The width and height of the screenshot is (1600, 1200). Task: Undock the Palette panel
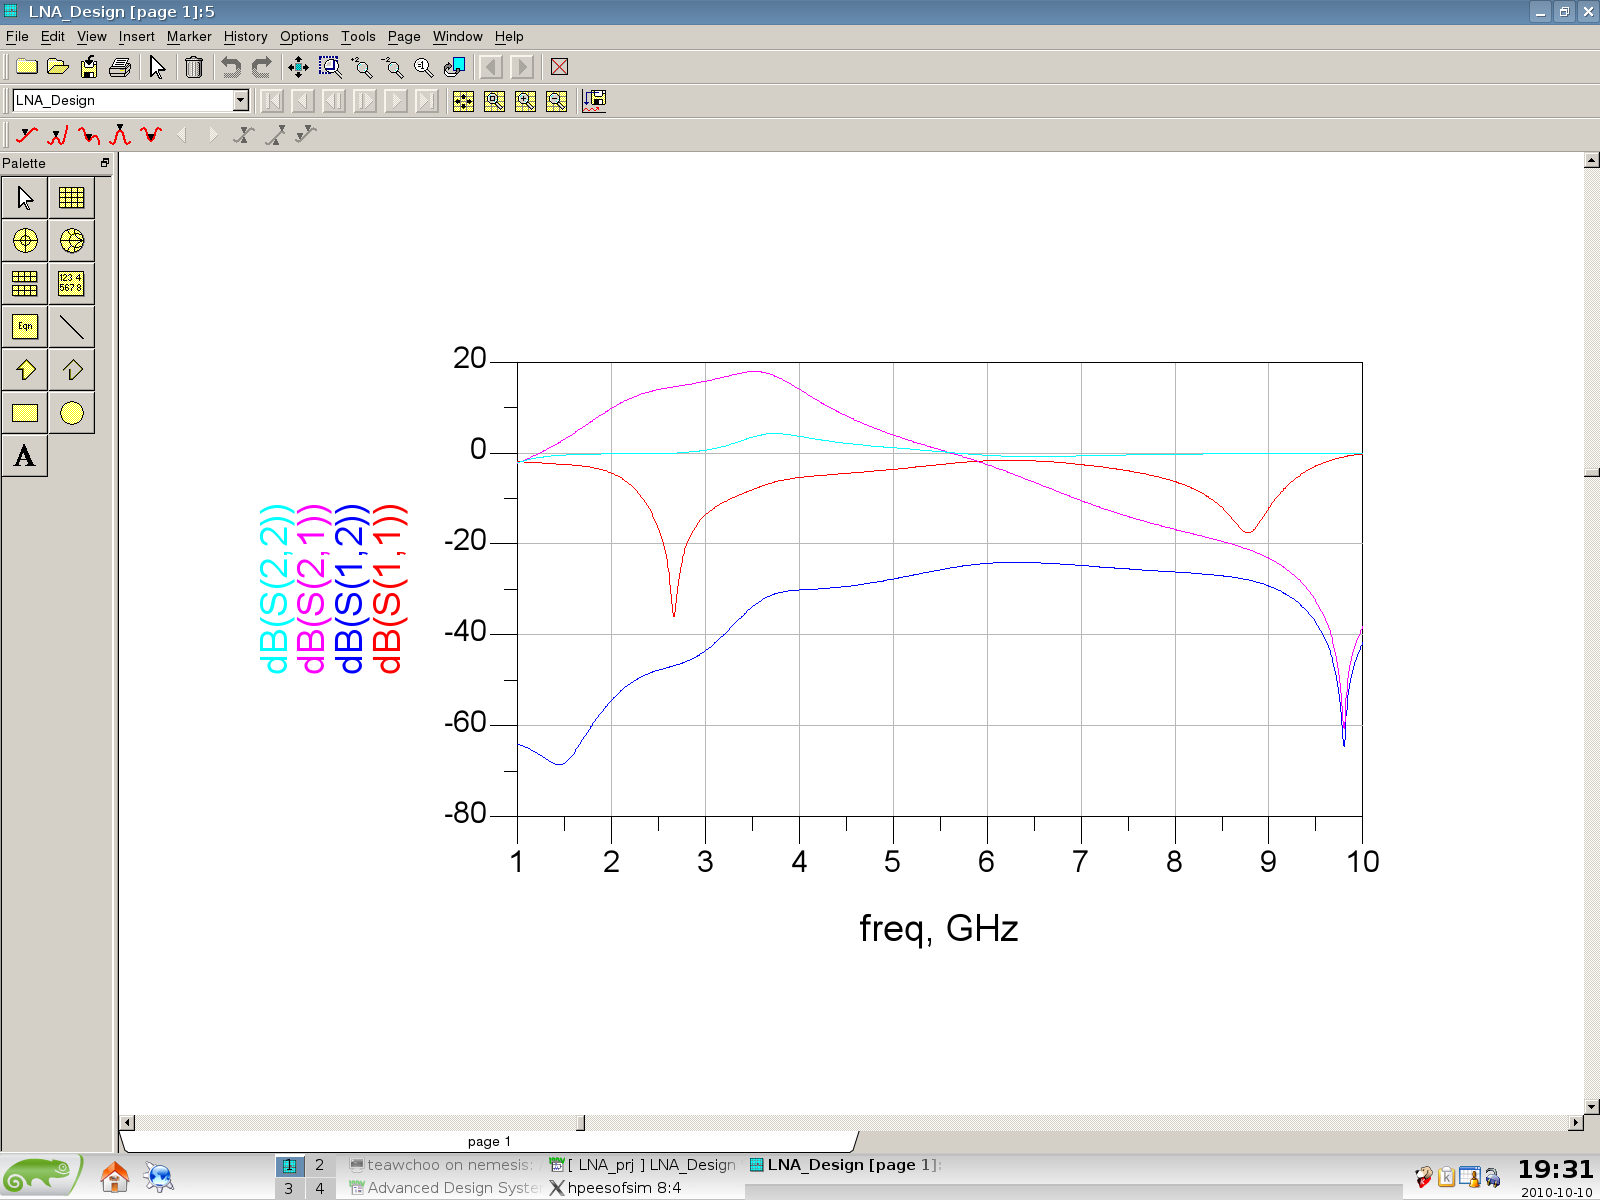(104, 163)
